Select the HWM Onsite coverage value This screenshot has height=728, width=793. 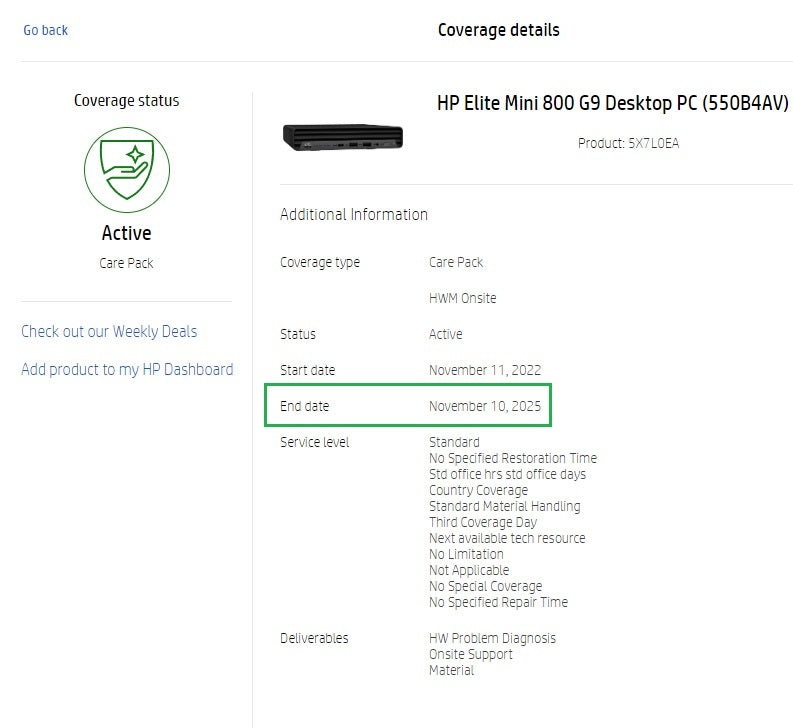[x=463, y=298]
